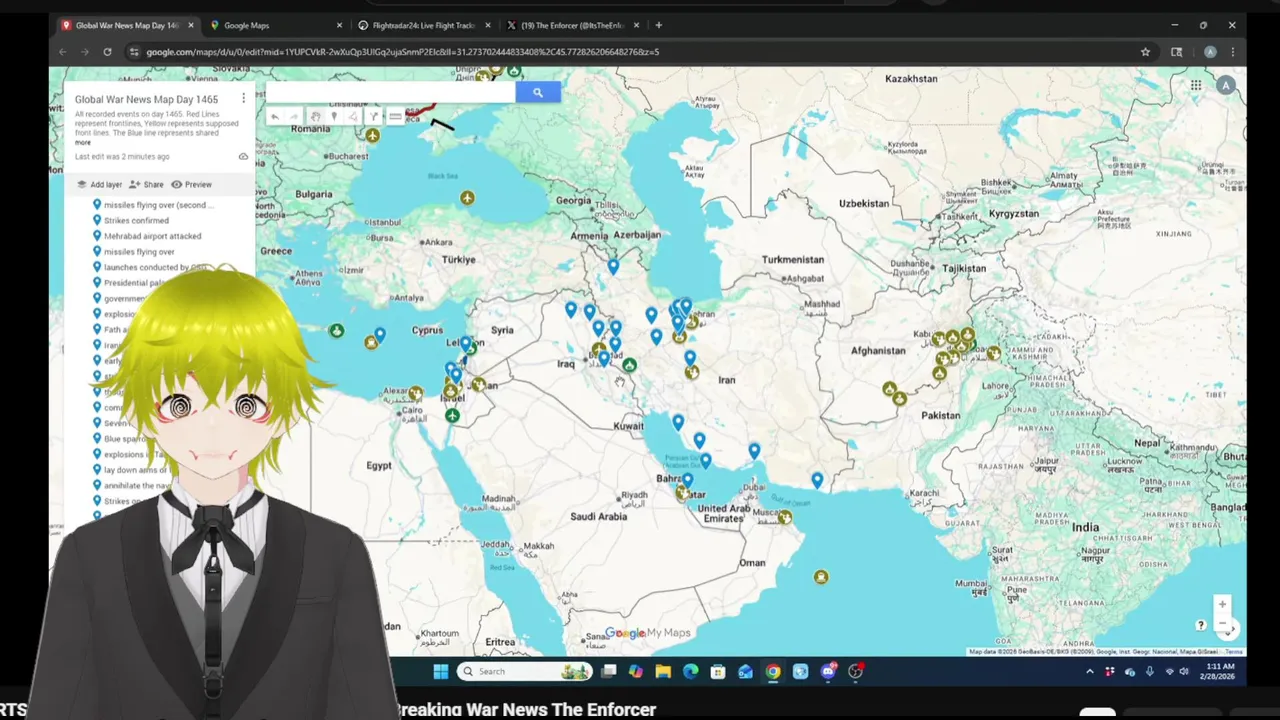
Task: Open the Google account avatar
Action: point(1226,85)
